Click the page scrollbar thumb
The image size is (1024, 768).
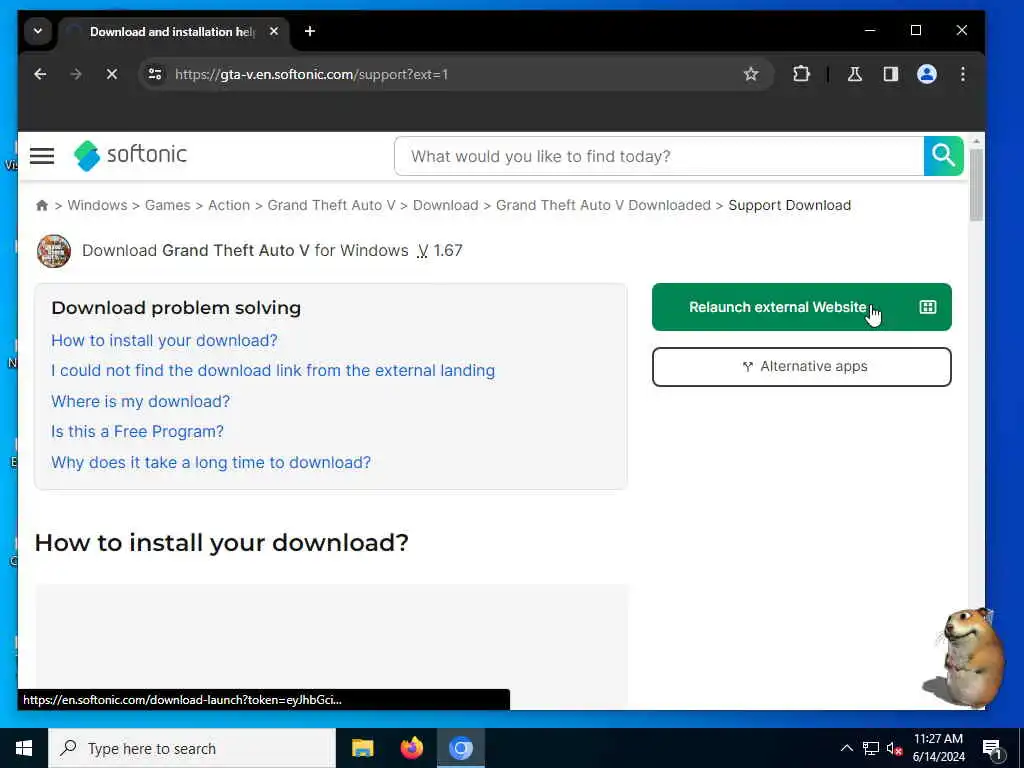(x=976, y=185)
